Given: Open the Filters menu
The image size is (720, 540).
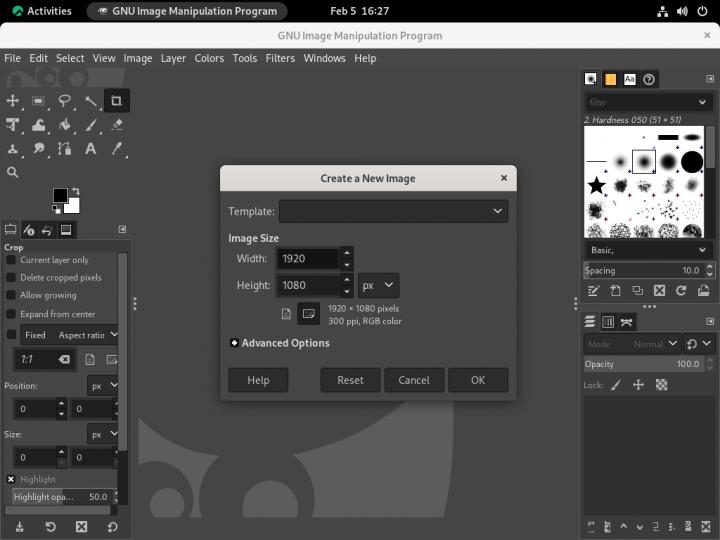Looking at the screenshot, I should click(x=280, y=58).
